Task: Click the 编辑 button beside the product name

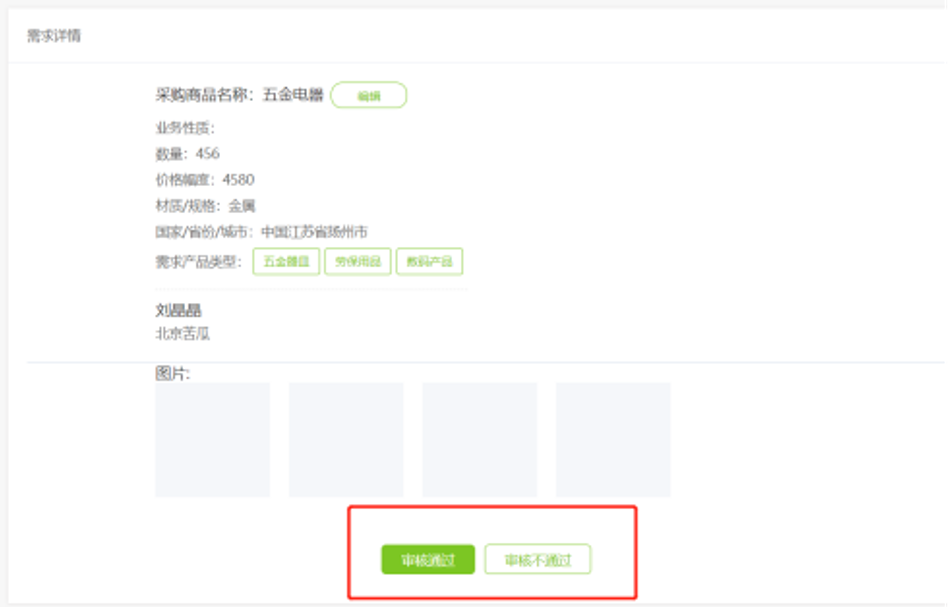Action: pyautogui.click(x=368, y=95)
